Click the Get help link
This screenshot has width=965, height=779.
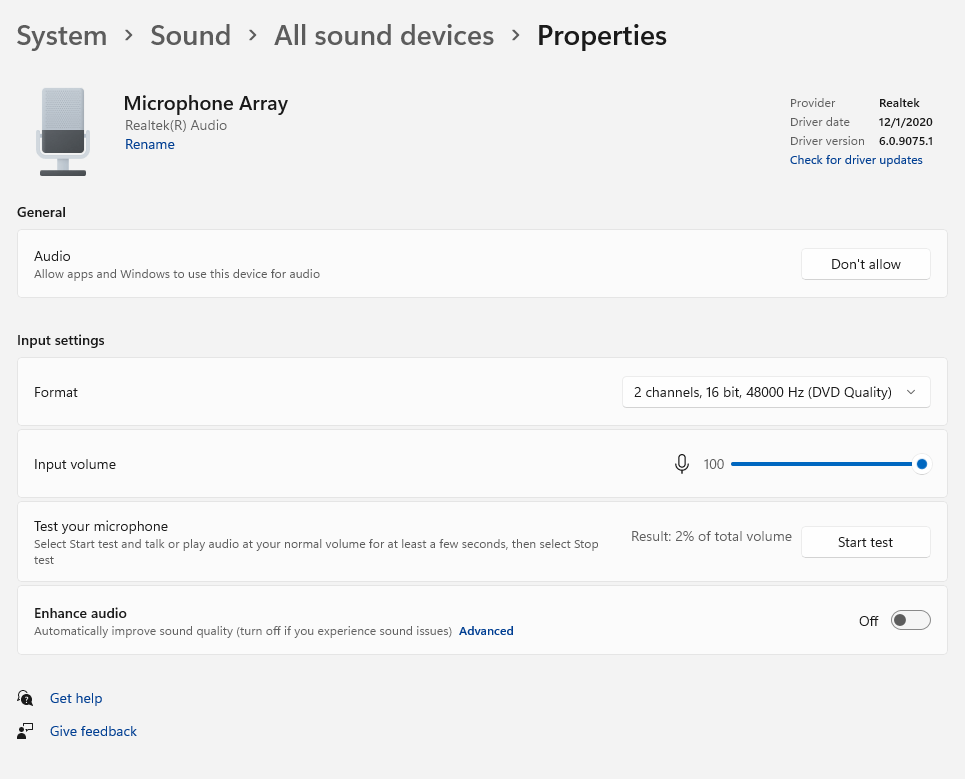coord(76,698)
